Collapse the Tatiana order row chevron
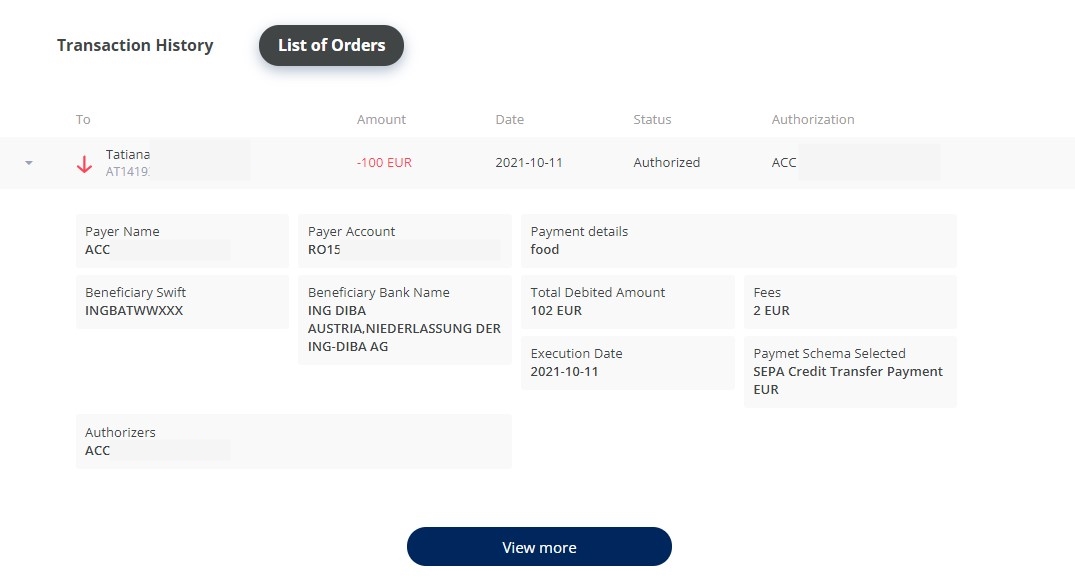The image size is (1075, 582). click(28, 163)
